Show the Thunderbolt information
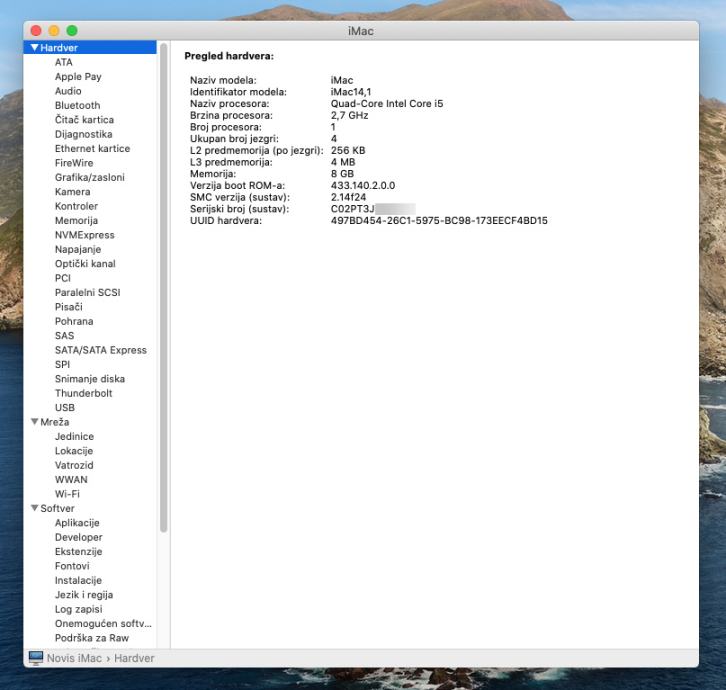The image size is (726, 690). click(83, 393)
